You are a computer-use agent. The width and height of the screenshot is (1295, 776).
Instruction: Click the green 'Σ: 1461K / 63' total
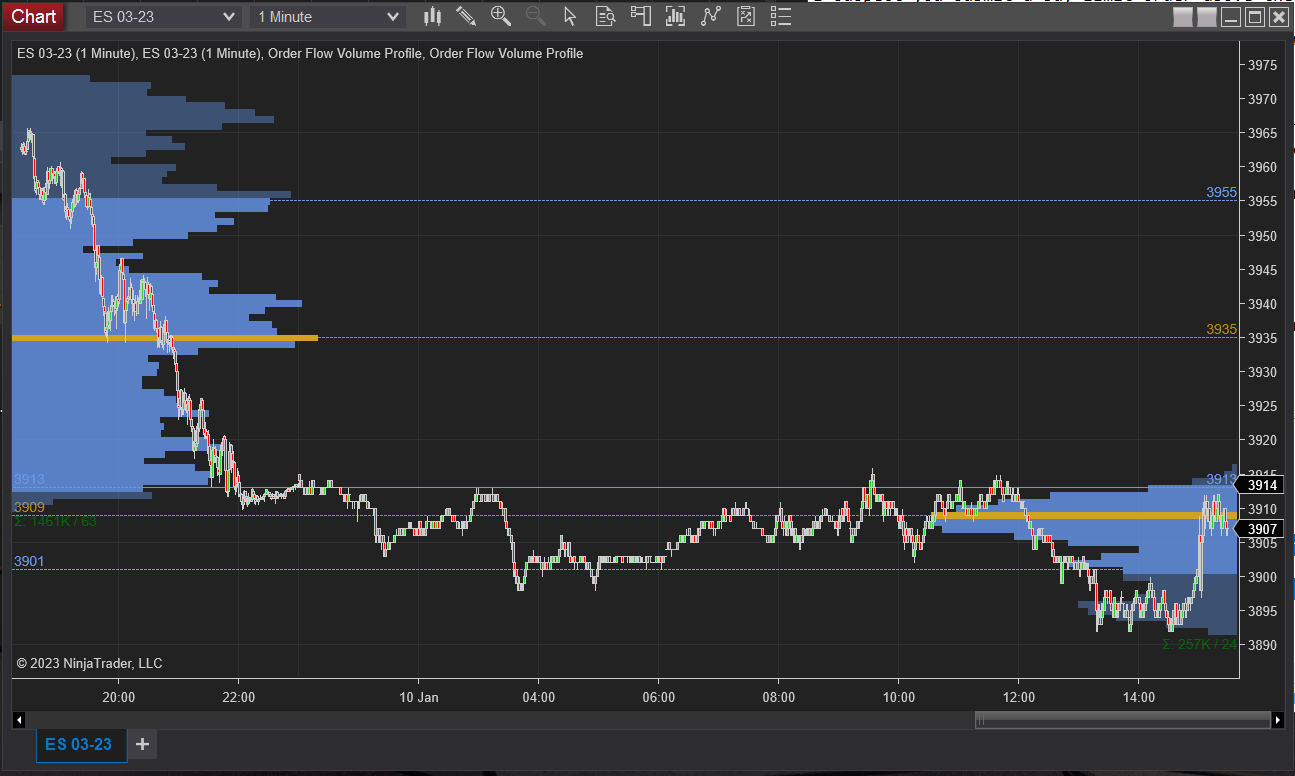(x=56, y=521)
